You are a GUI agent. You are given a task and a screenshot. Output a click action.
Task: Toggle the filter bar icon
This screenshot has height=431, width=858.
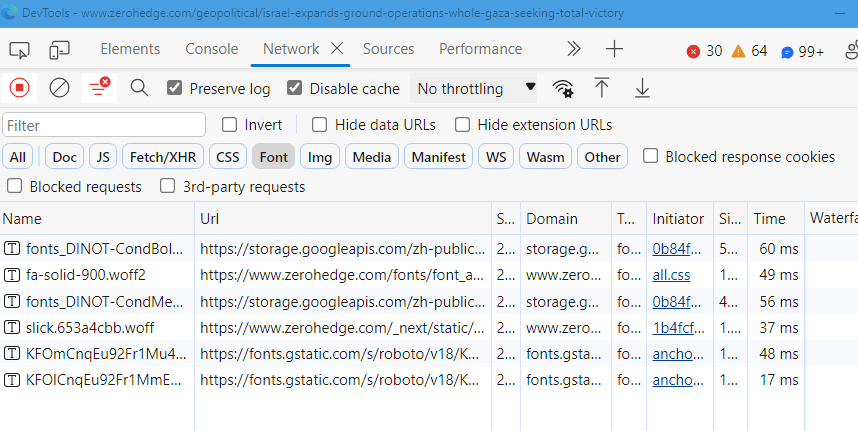pyautogui.click(x=100, y=88)
